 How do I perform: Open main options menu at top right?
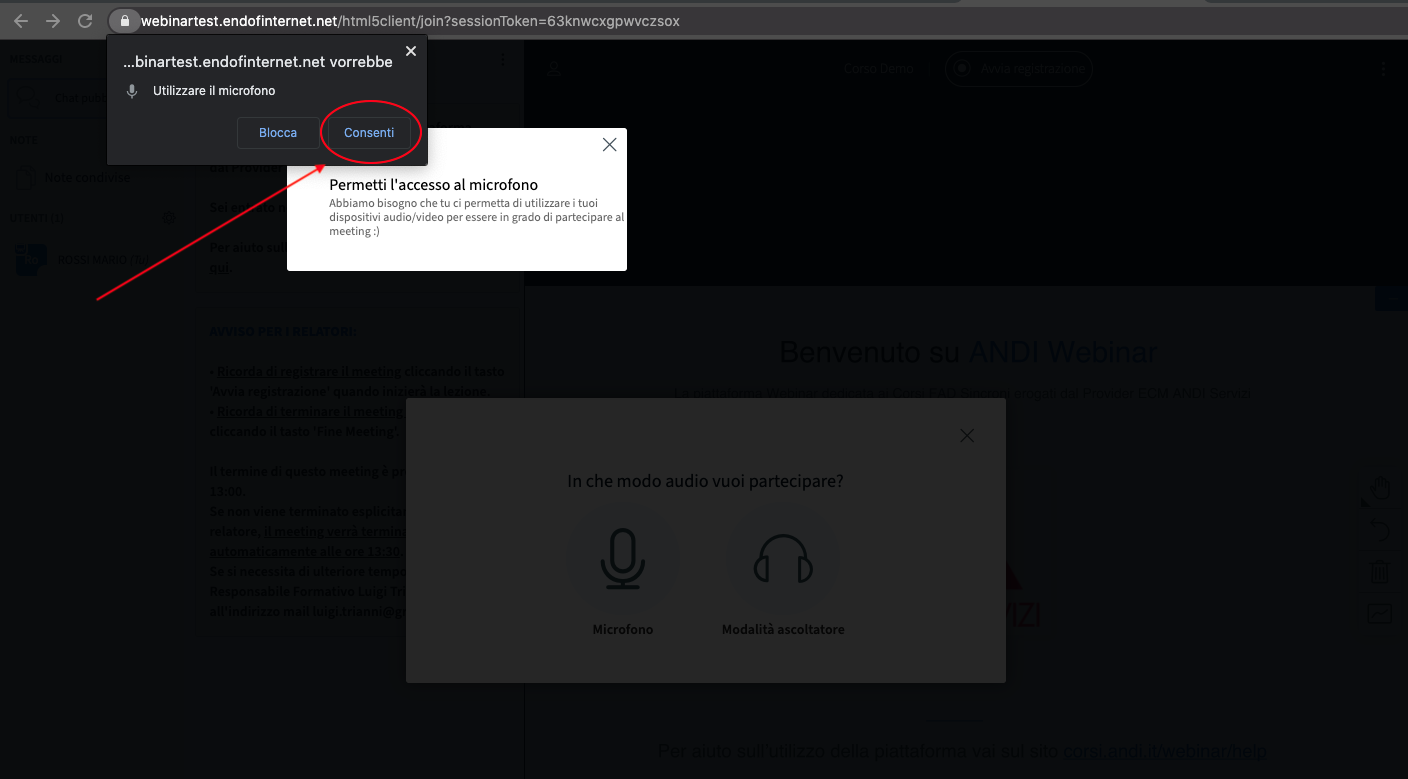tap(1383, 69)
